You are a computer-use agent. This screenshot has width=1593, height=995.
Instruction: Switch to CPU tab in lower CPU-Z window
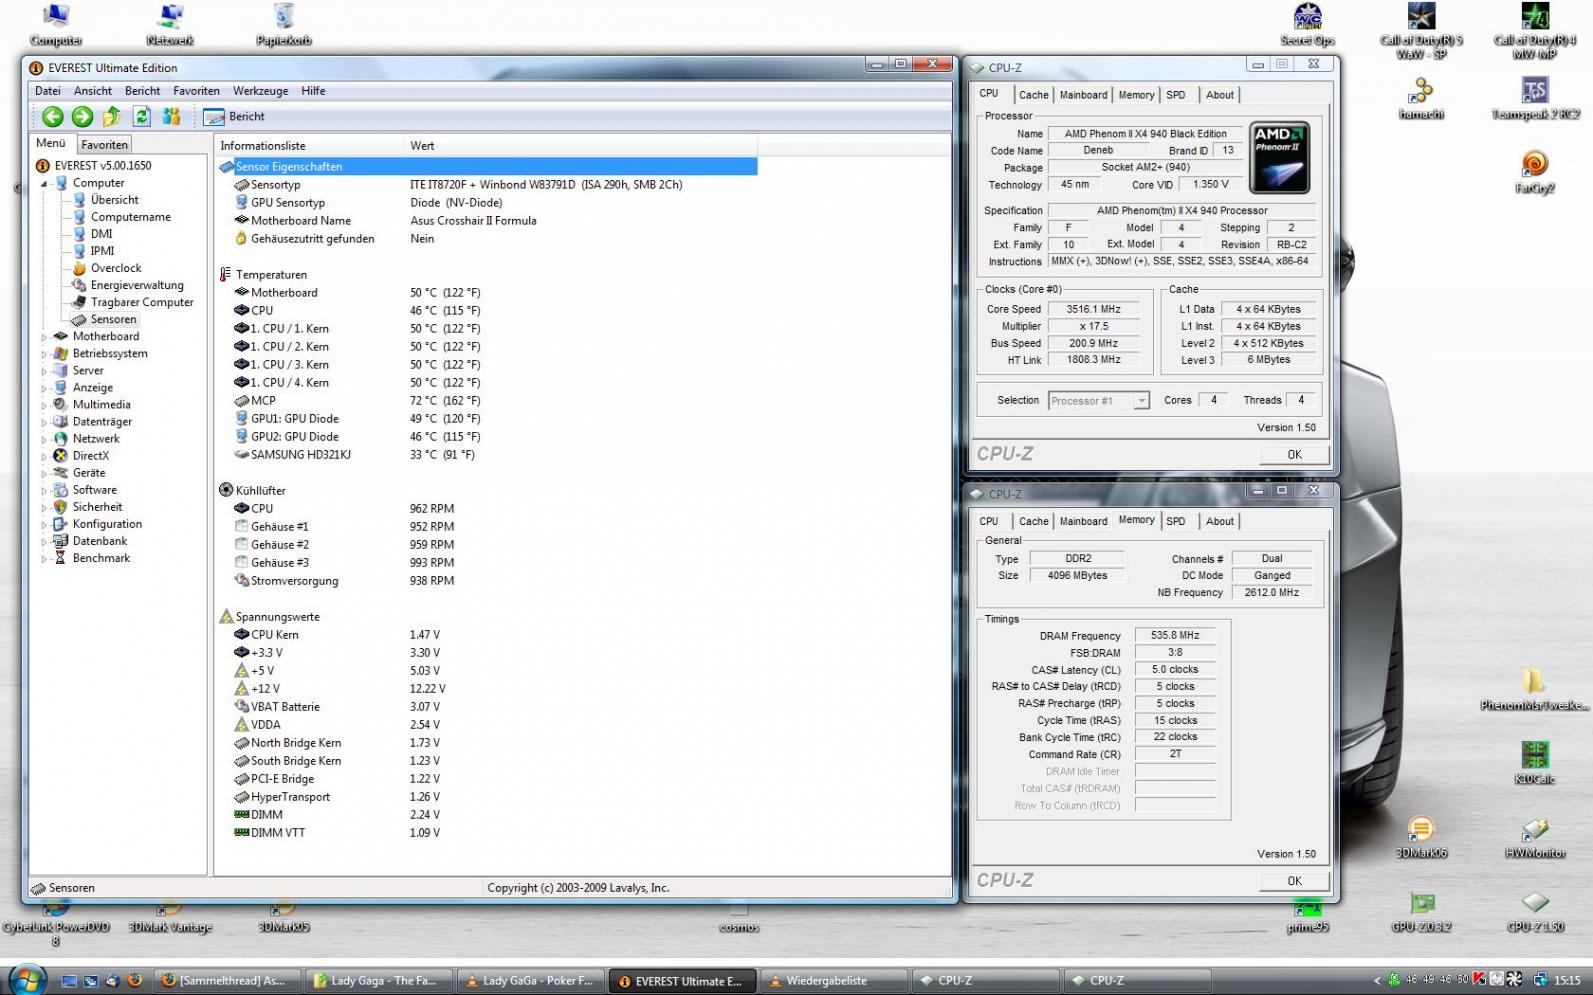[x=989, y=521]
